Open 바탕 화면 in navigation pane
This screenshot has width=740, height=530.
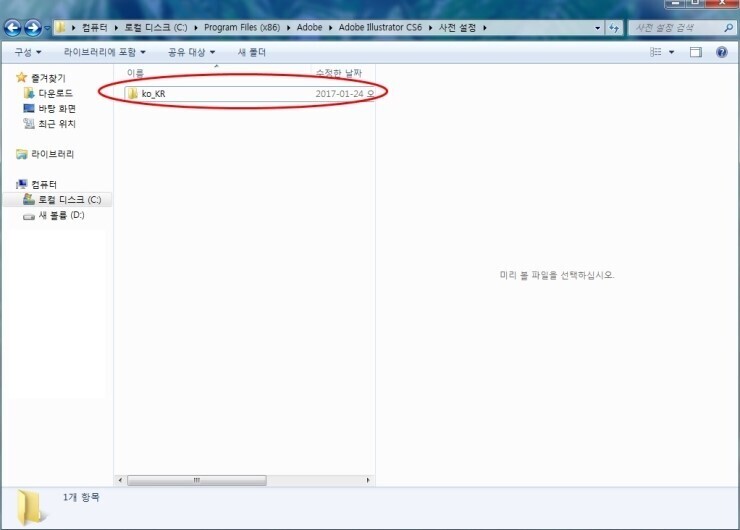click(57, 109)
